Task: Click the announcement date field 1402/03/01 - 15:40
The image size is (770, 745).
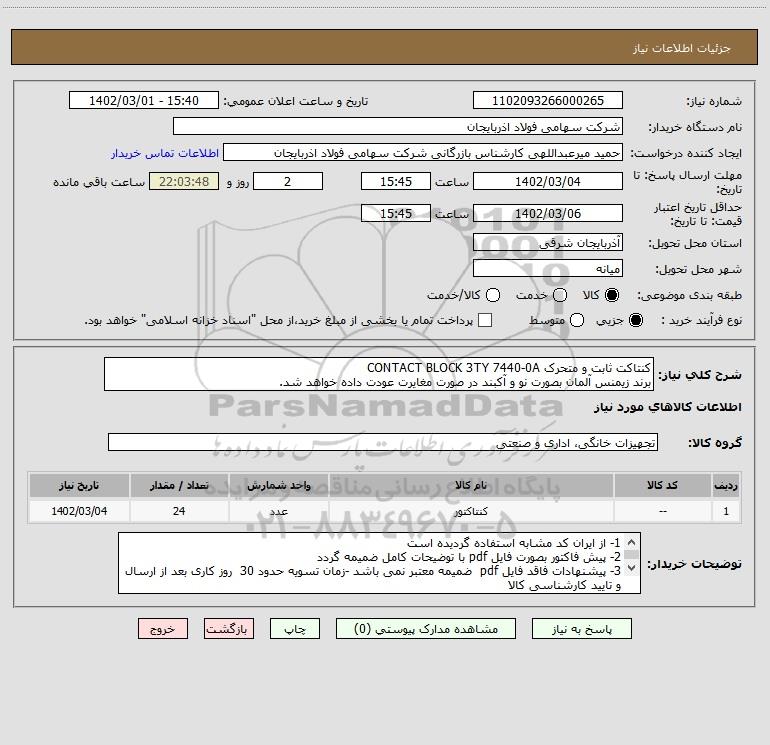Action: tap(144, 100)
